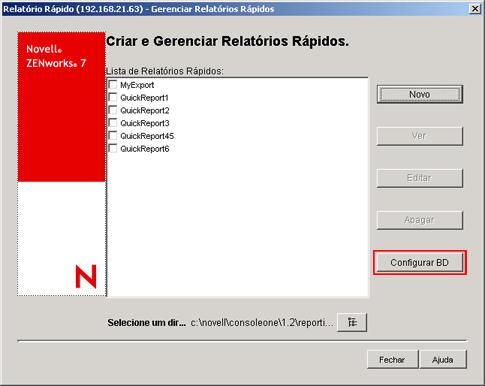
Task: Select QuickReport3 label text
Action: pyautogui.click(x=145, y=123)
